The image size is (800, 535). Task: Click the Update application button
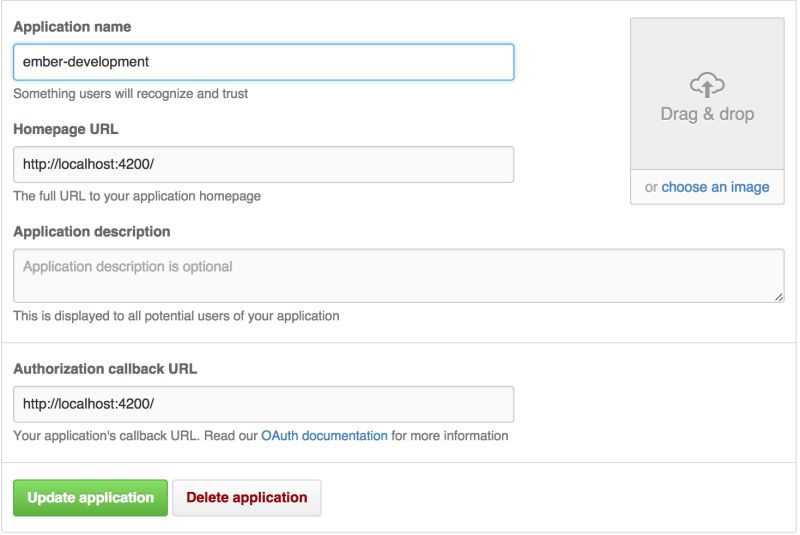(x=90, y=498)
